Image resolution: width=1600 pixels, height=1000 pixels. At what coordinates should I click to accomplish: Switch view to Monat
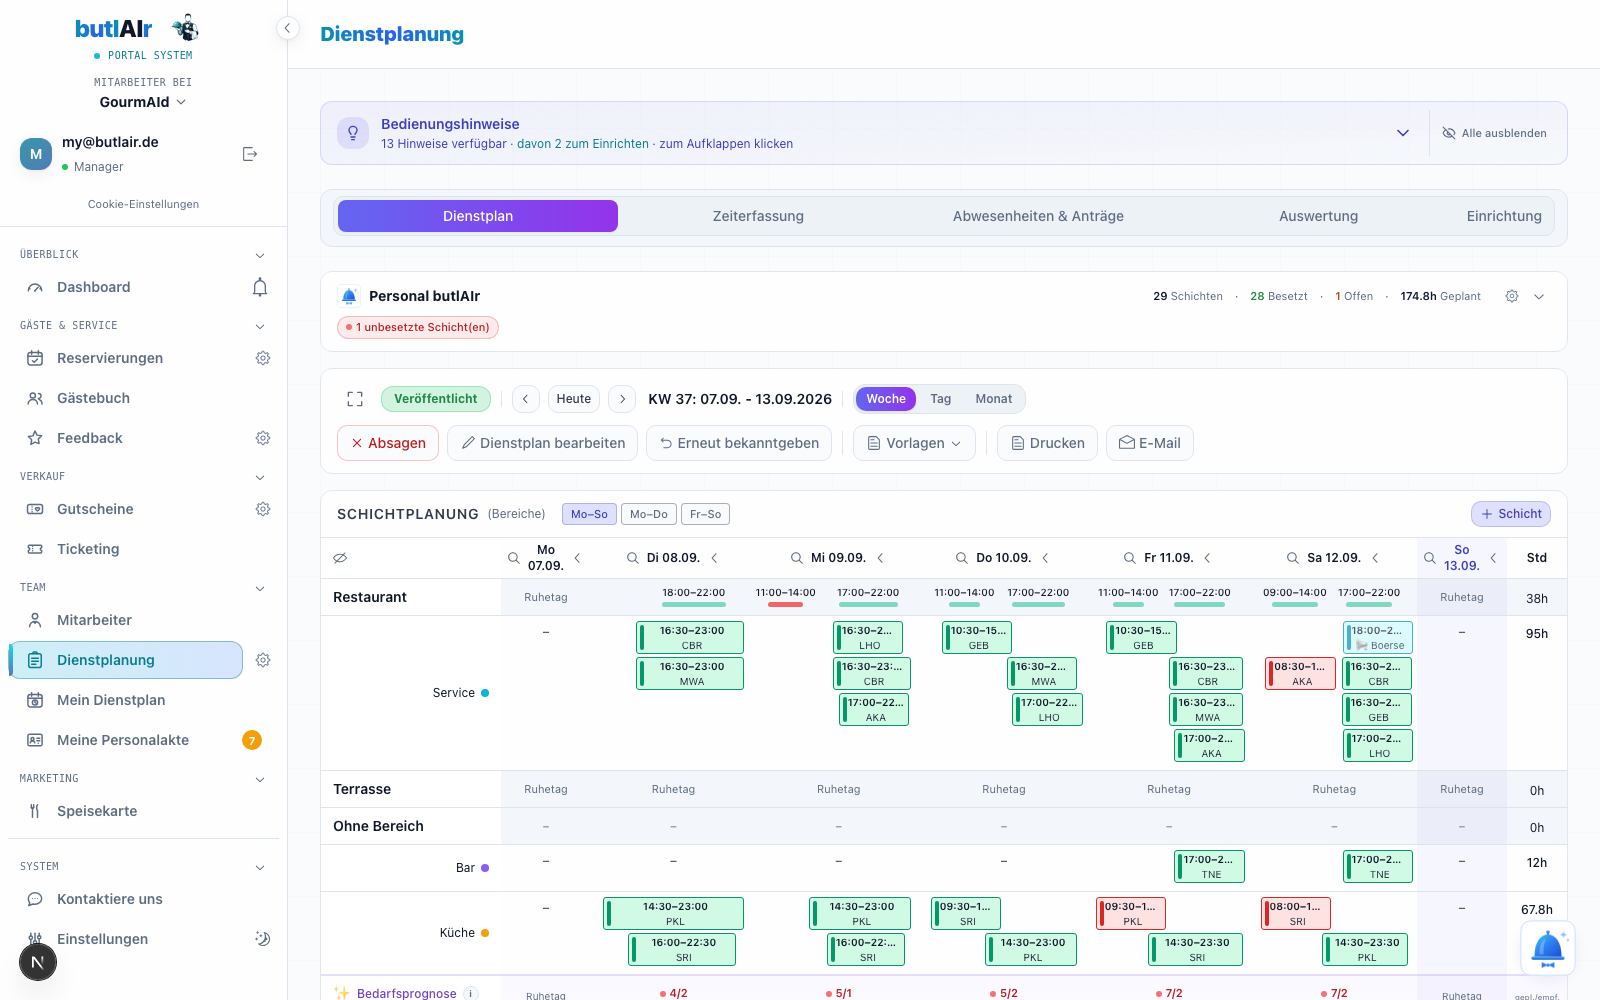click(994, 399)
